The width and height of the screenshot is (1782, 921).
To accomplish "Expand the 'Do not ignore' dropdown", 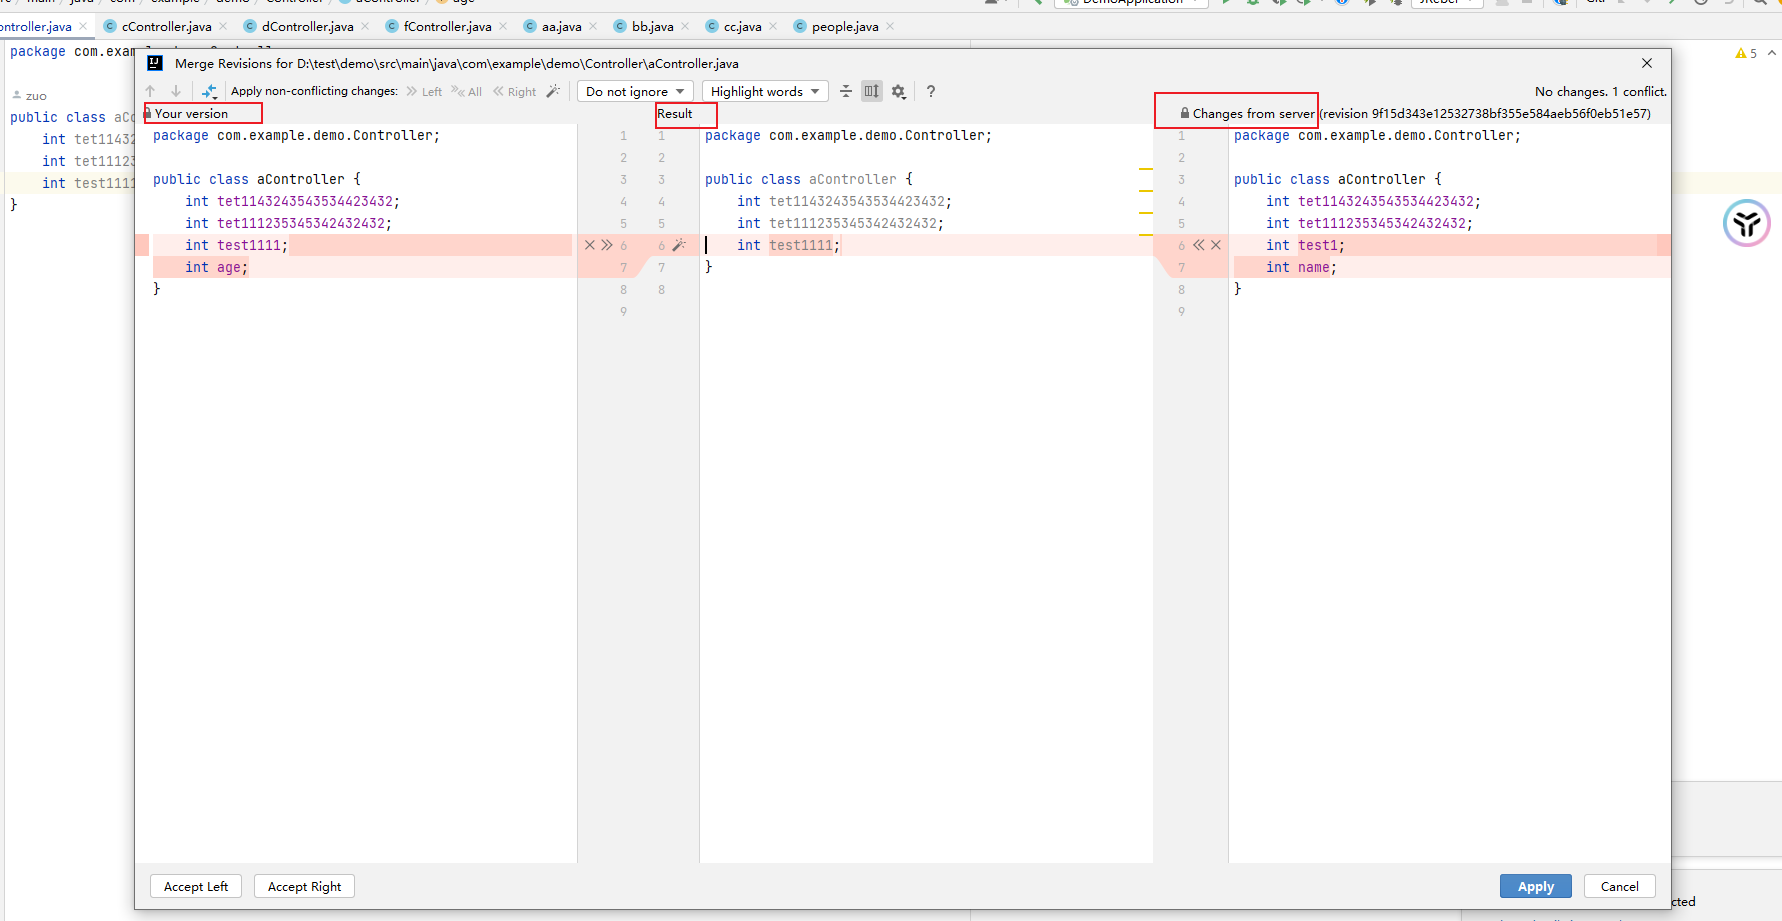I will 635,91.
